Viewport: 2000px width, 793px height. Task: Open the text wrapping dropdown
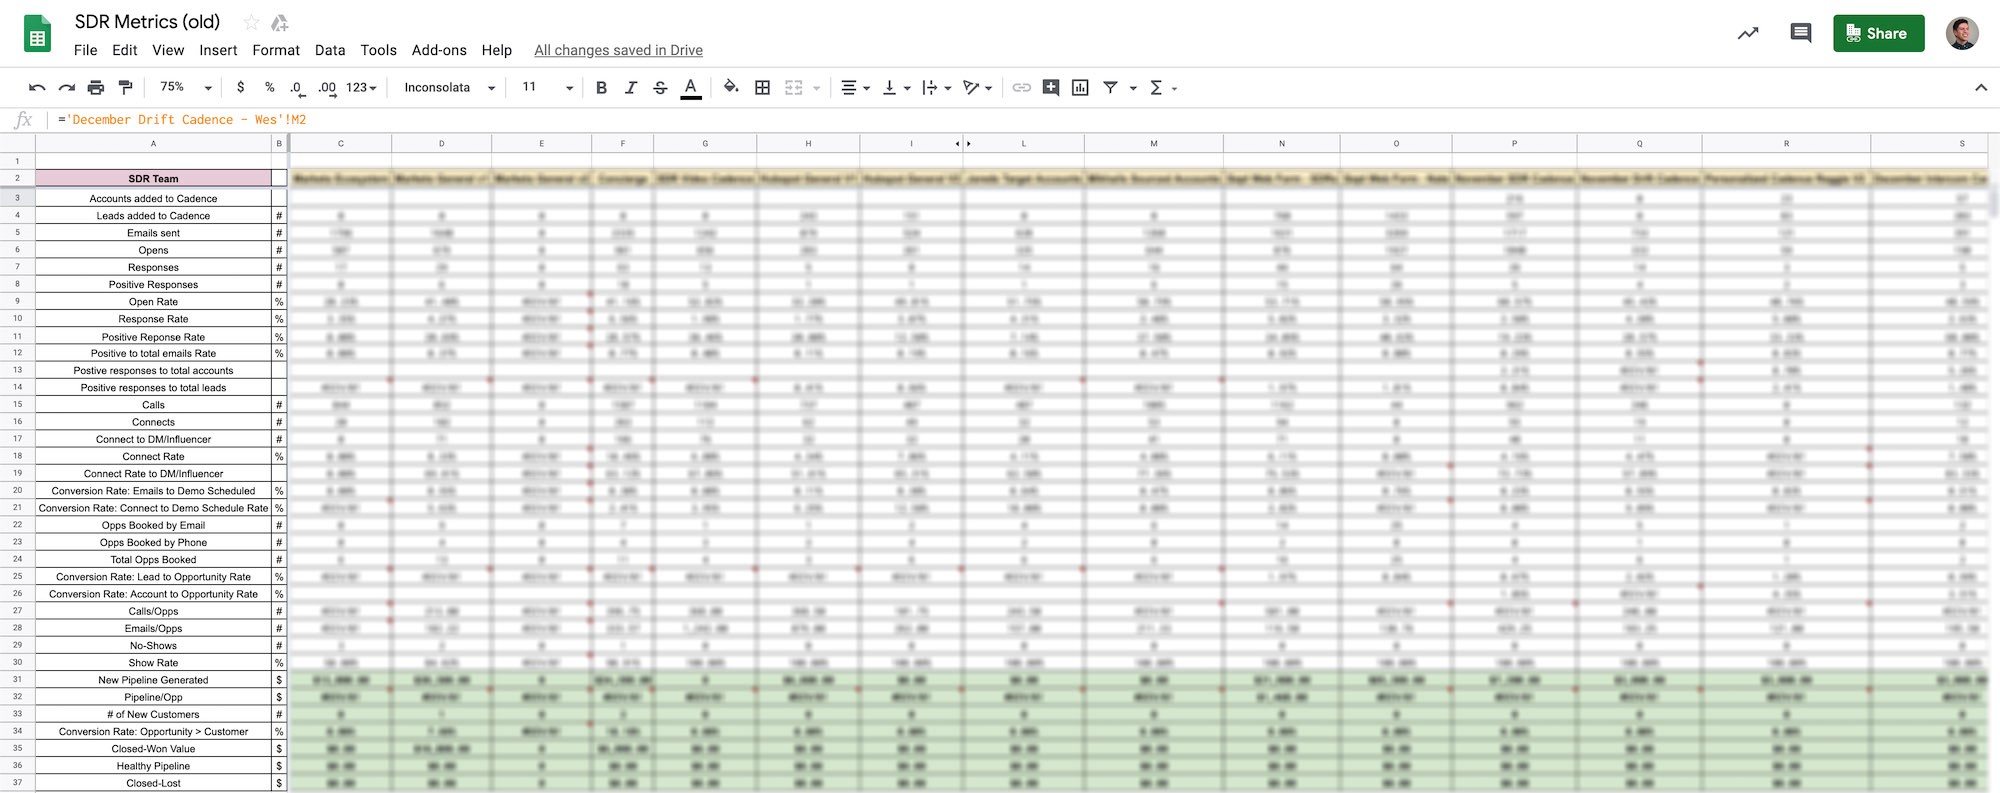[937, 88]
